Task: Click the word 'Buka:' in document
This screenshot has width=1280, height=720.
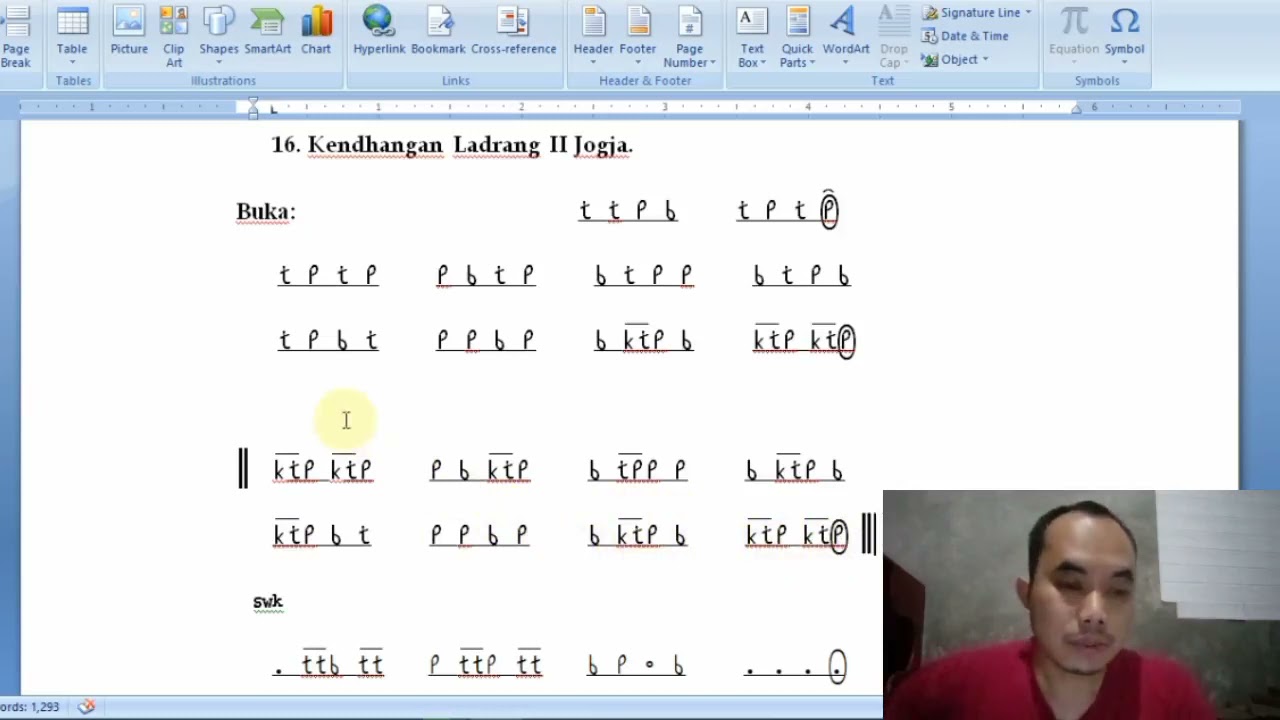Action: pos(266,211)
